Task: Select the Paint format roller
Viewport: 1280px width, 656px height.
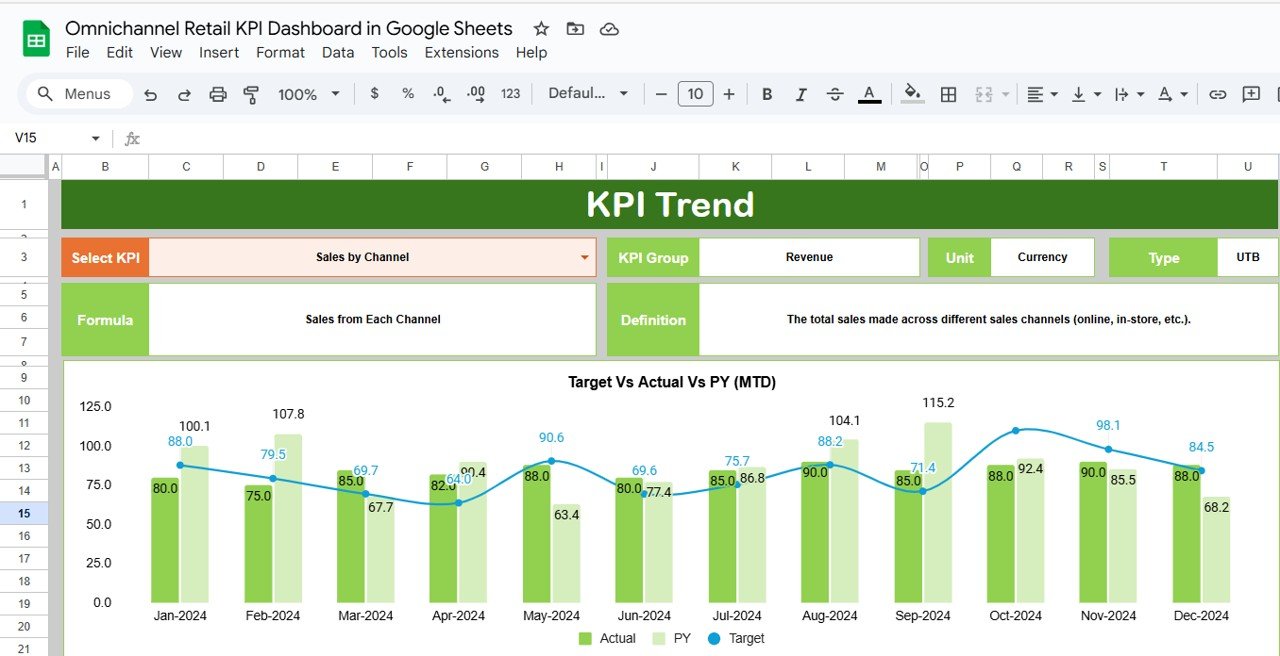Action: click(251, 94)
